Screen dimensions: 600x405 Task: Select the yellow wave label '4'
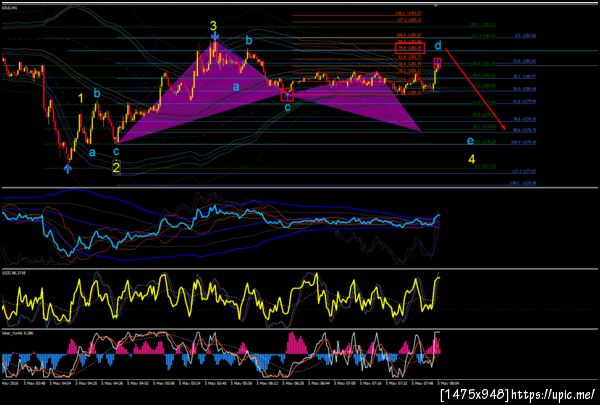click(x=472, y=159)
